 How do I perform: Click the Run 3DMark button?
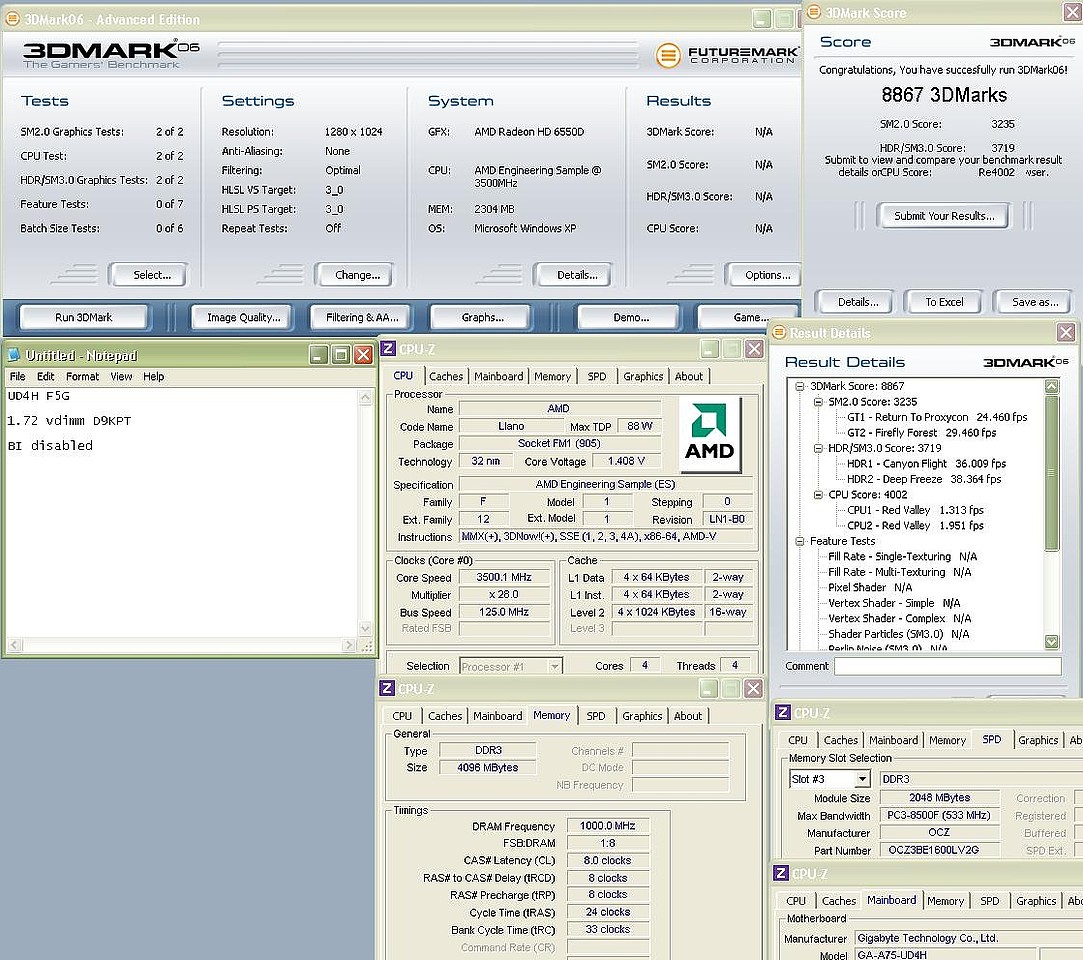[84, 318]
